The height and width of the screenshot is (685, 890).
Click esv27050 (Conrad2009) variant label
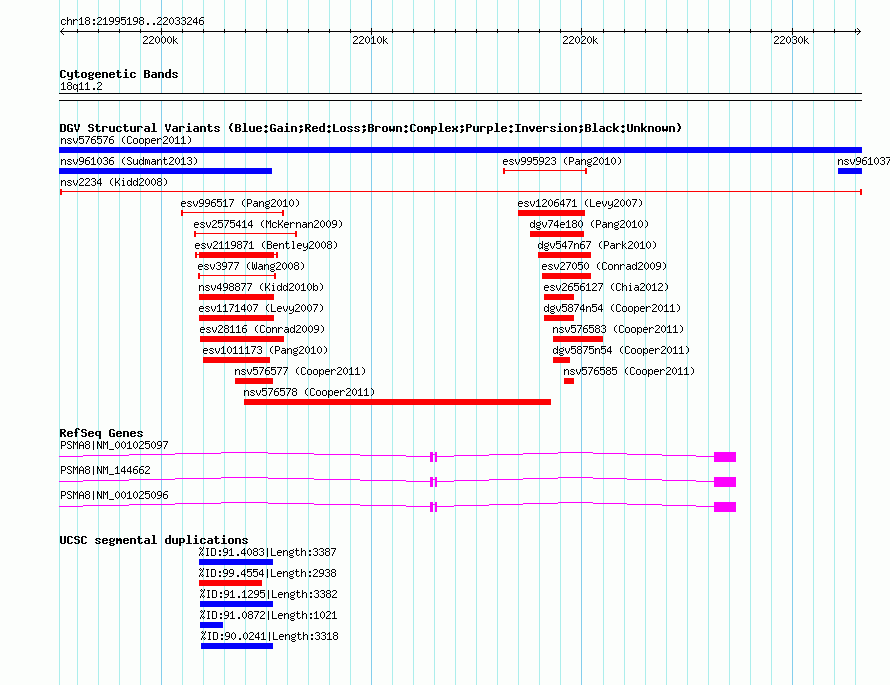coord(604,266)
